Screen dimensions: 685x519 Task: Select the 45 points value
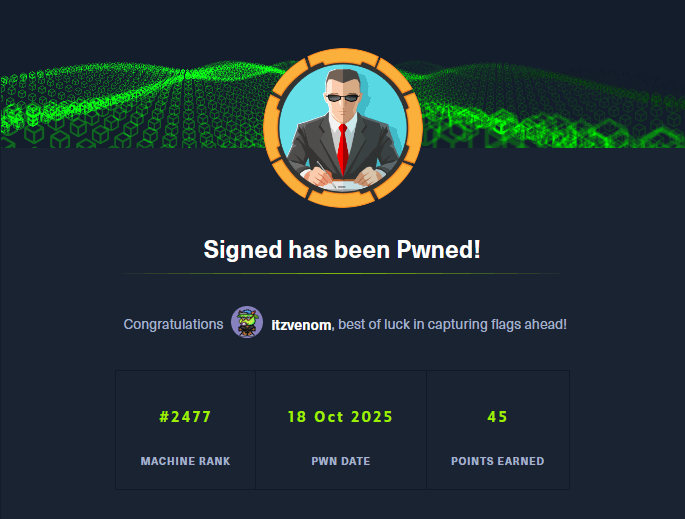[498, 417]
